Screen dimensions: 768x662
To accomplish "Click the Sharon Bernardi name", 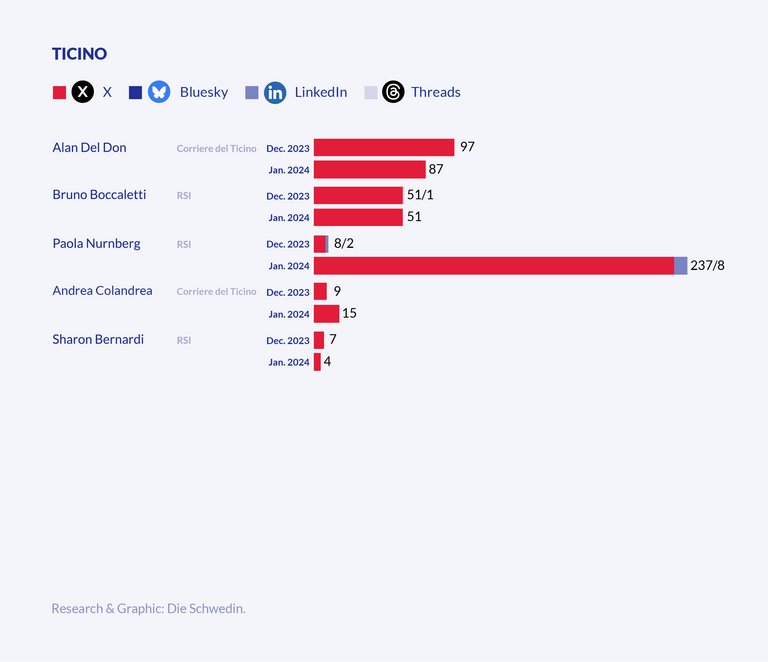I will [x=98, y=339].
